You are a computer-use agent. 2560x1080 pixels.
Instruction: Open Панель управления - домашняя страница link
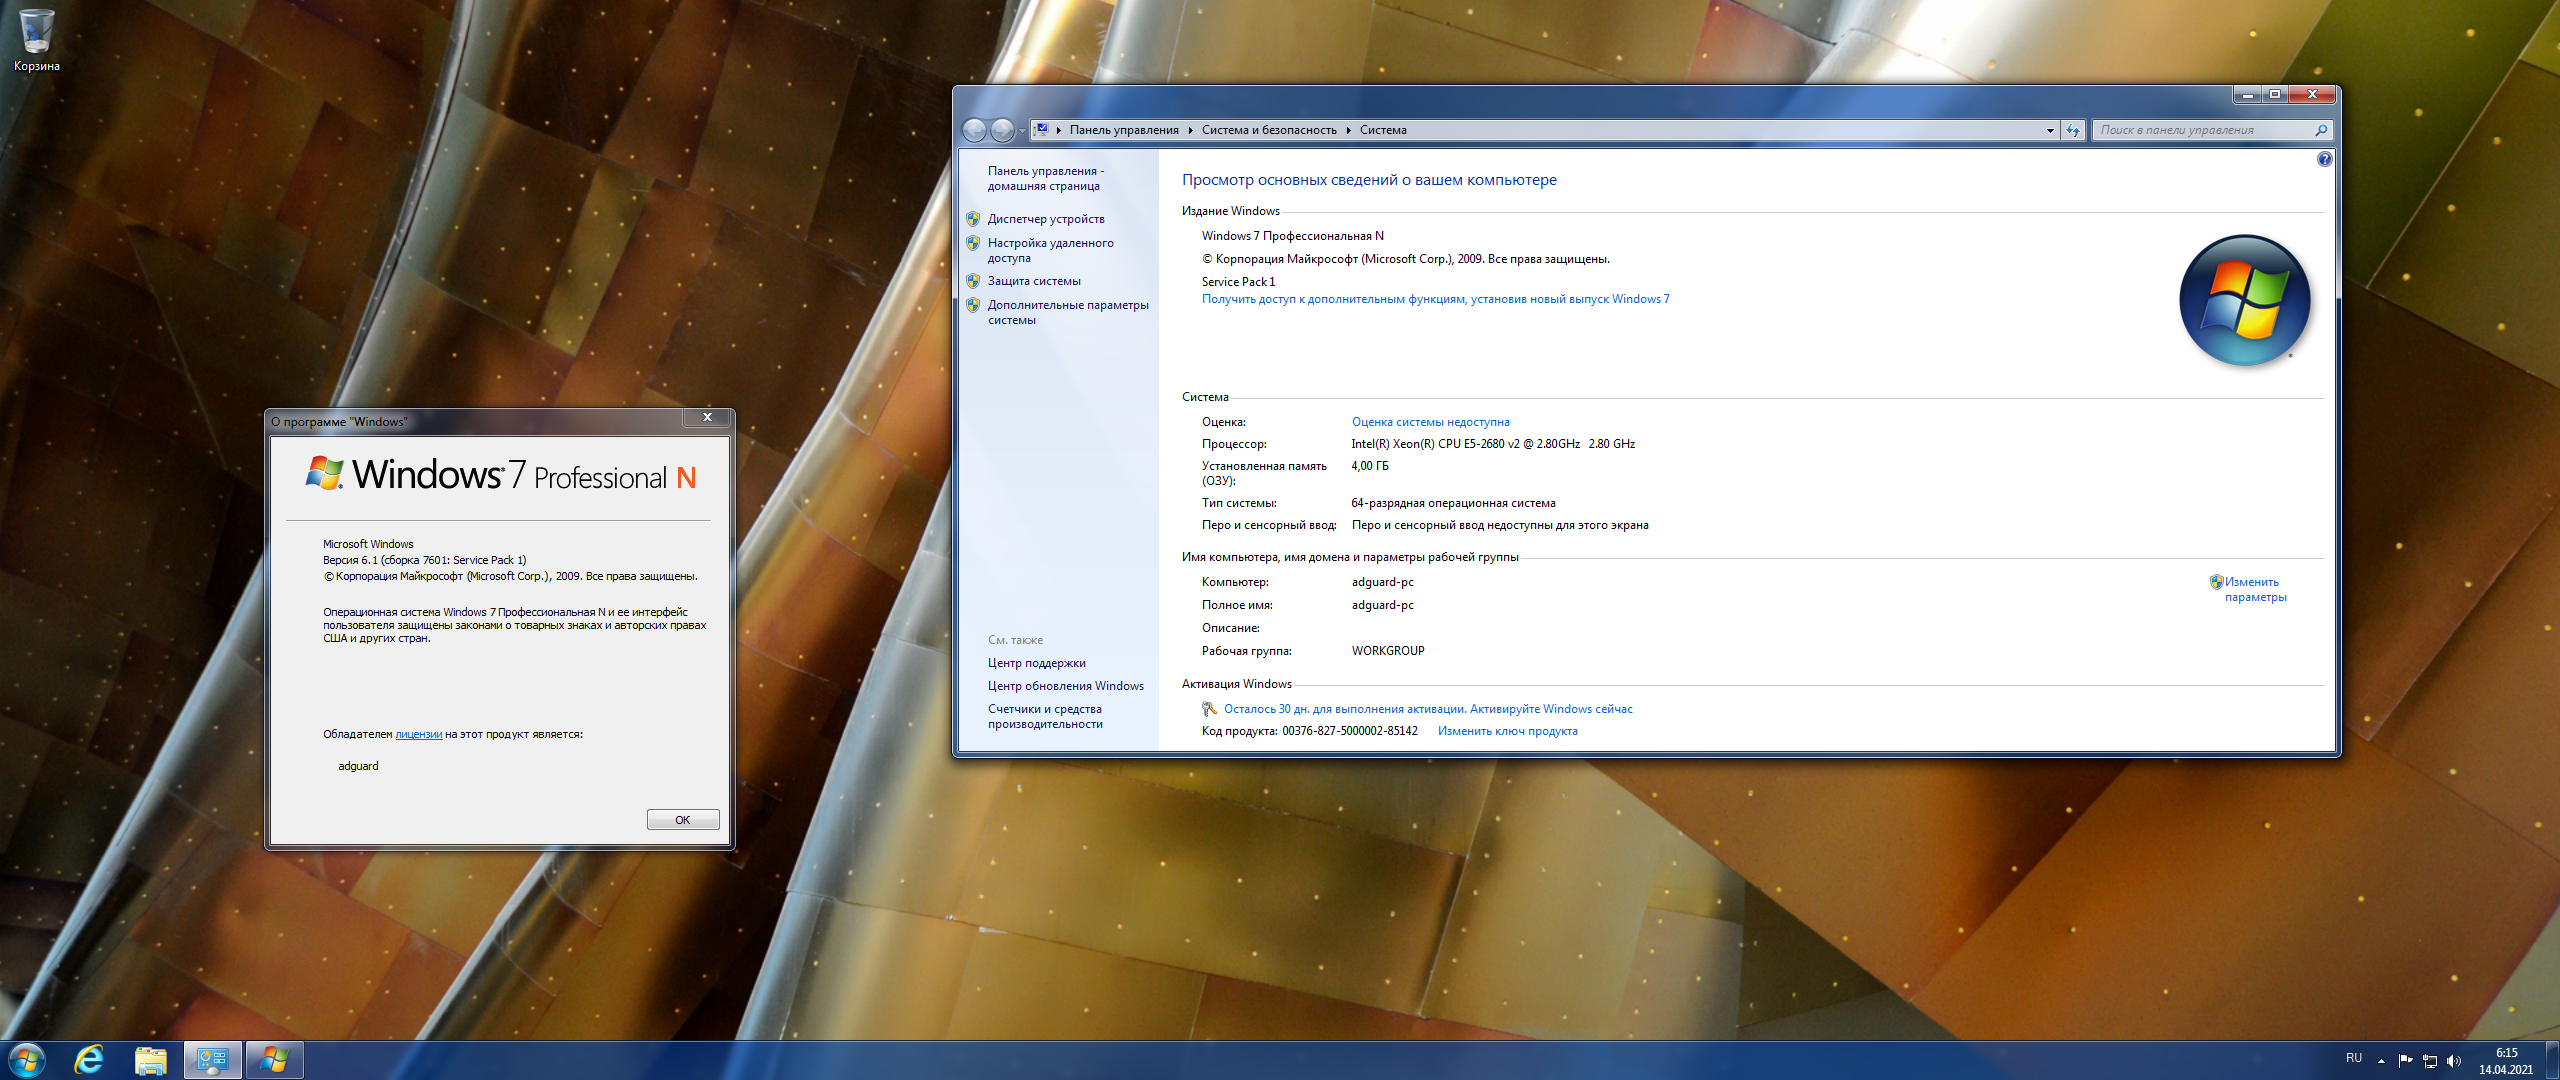pos(1046,179)
